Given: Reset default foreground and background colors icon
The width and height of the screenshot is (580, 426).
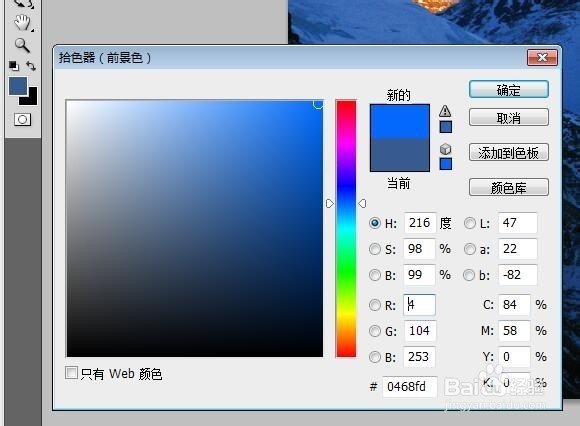Looking at the screenshot, I should tap(14, 66).
